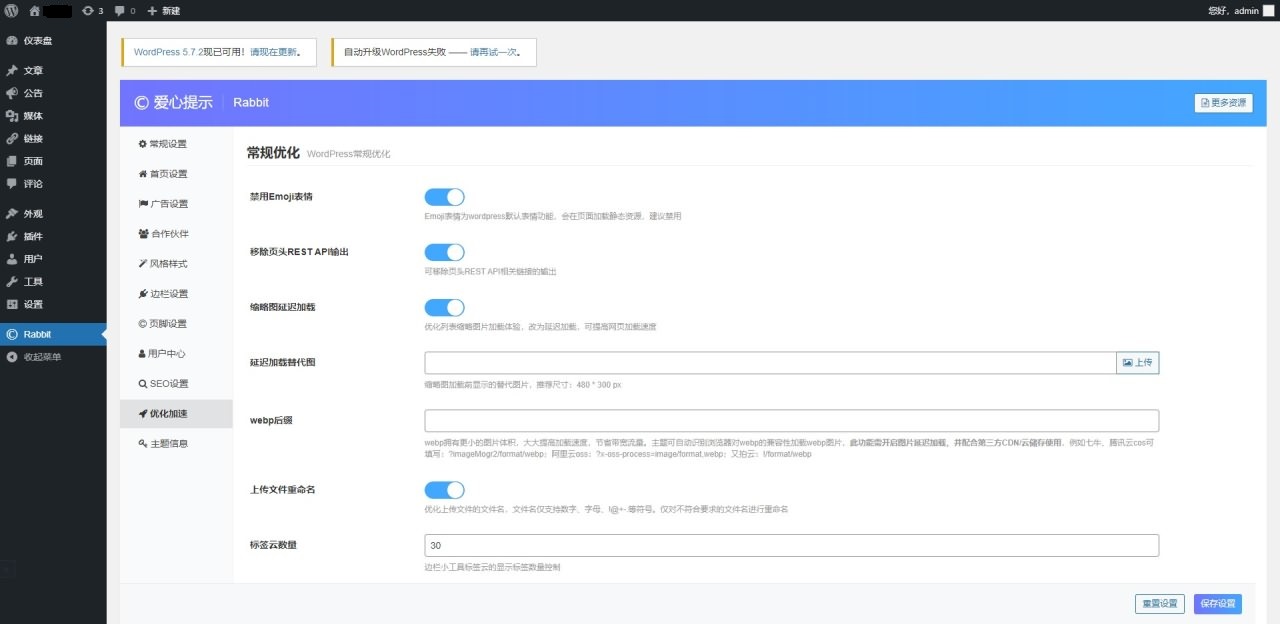
Task: Switch to SEO设置 tab
Action: point(176,384)
